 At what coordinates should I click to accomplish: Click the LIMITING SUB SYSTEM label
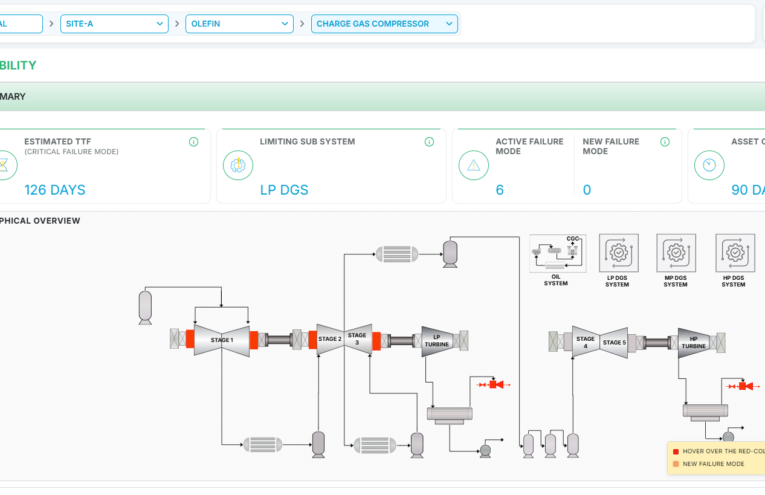pyautogui.click(x=307, y=142)
